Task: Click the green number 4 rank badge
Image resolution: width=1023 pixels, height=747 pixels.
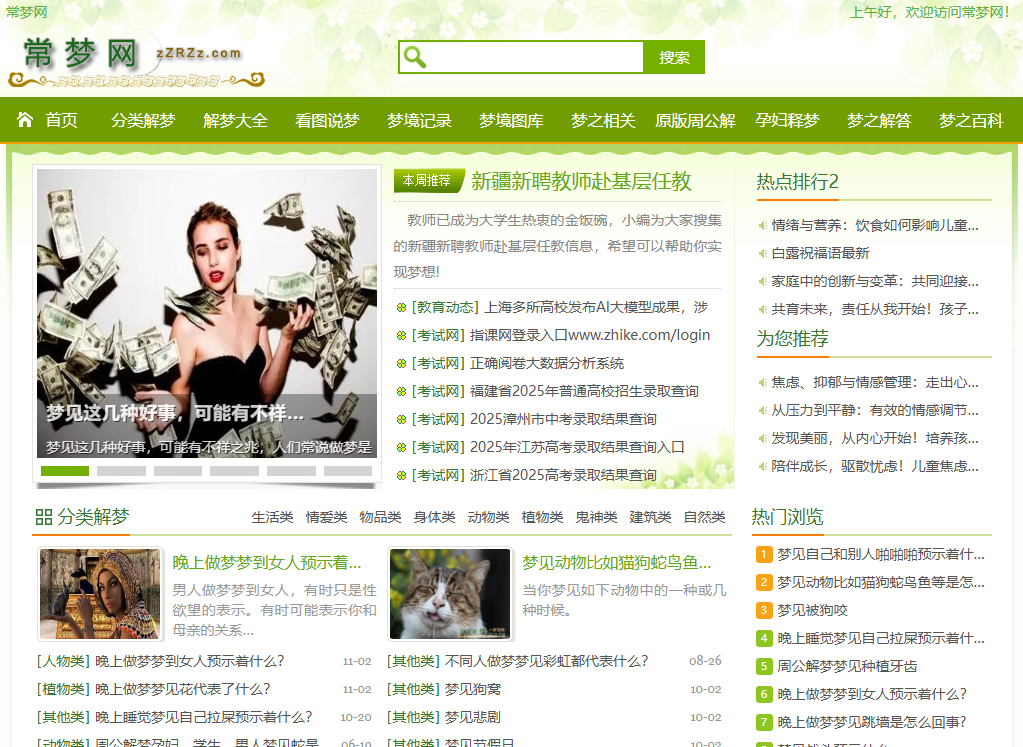Action: pos(764,638)
